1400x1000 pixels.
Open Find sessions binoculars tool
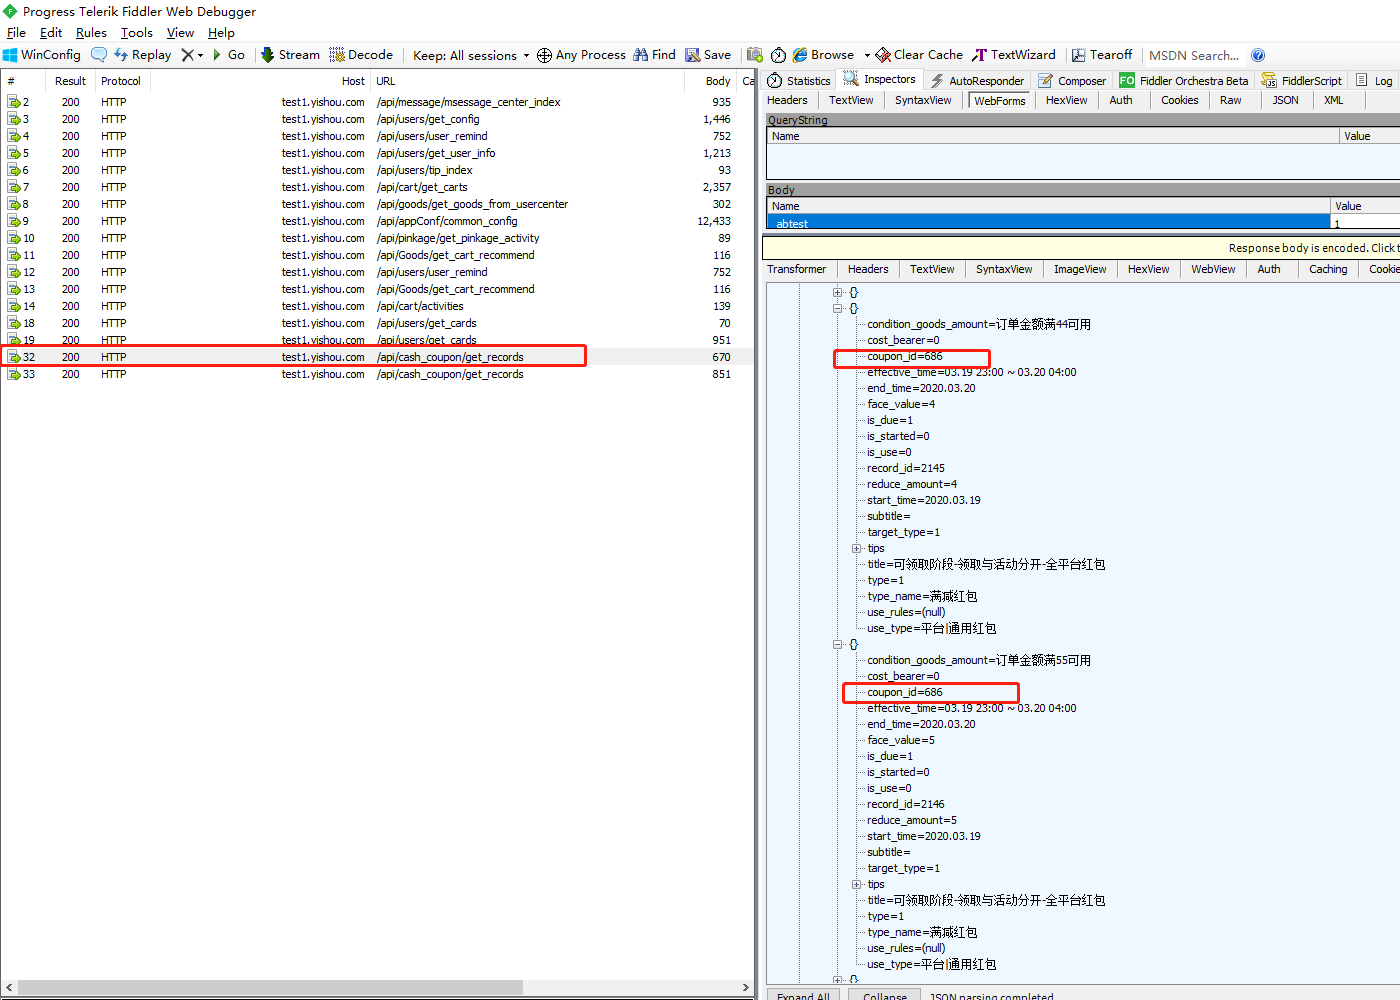[654, 55]
